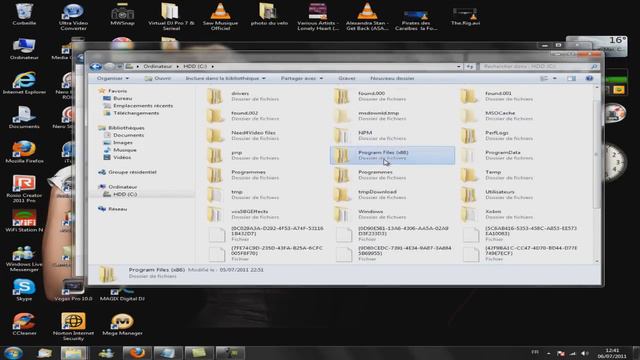Select the MWSnap desktop icon
Image resolution: width=640 pixels, height=360 pixels.
pos(122,14)
